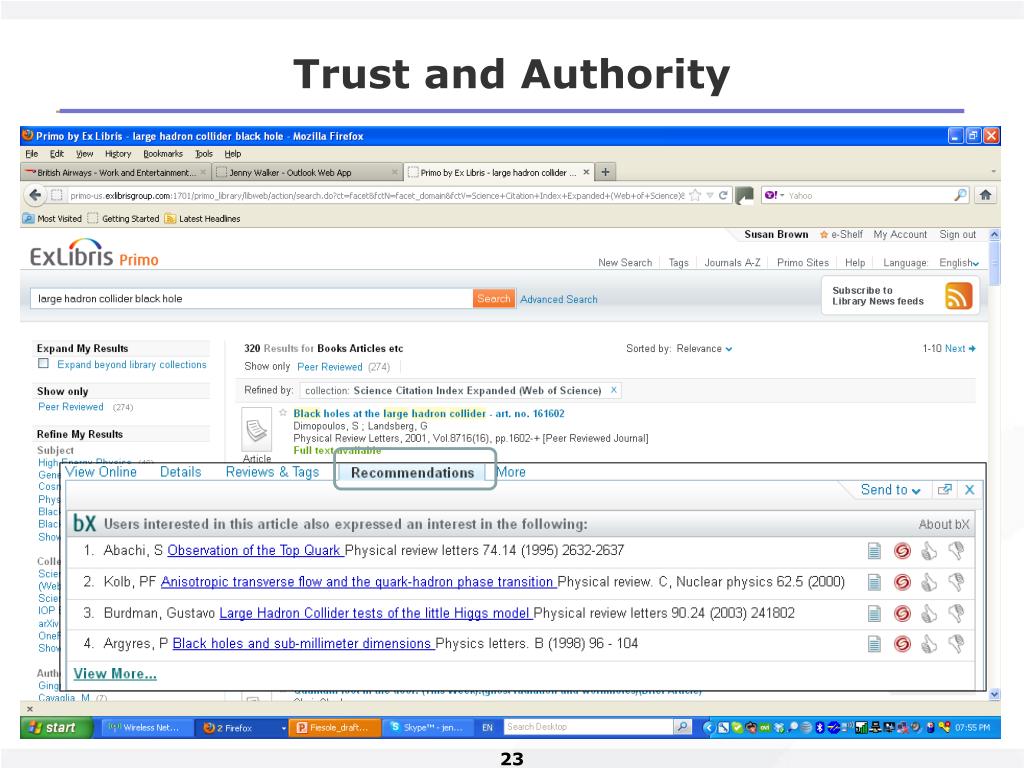The image size is (1024, 768).
Task: Close the recommendations panel with X
Action: pos(970,490)
